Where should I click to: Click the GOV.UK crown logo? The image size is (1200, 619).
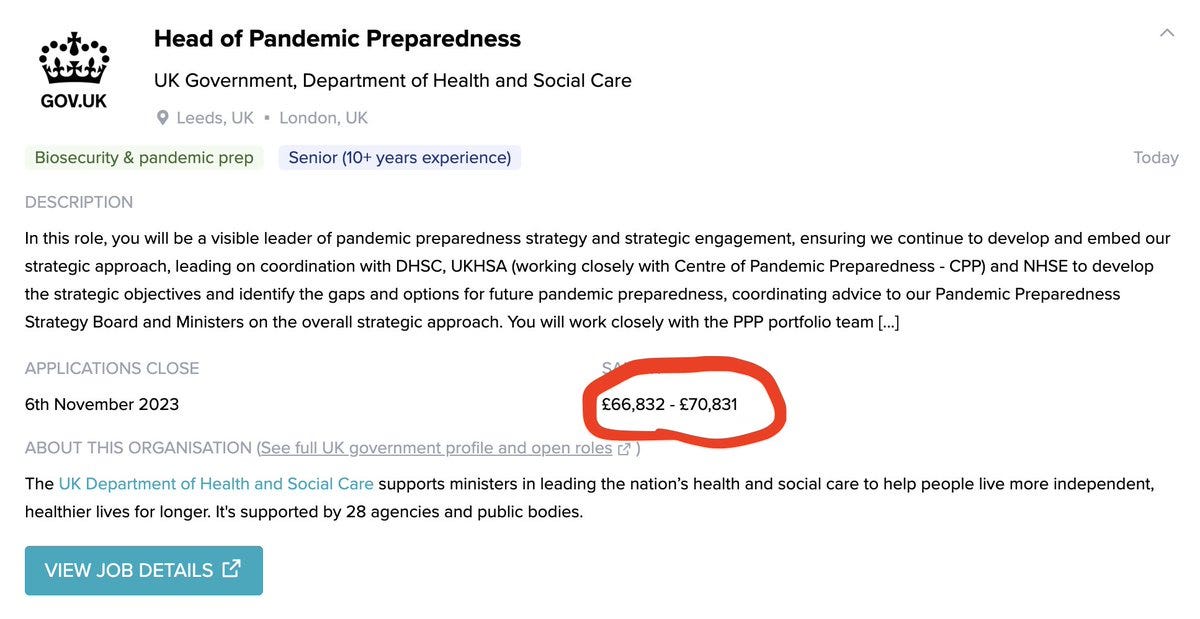pos(73,70)
